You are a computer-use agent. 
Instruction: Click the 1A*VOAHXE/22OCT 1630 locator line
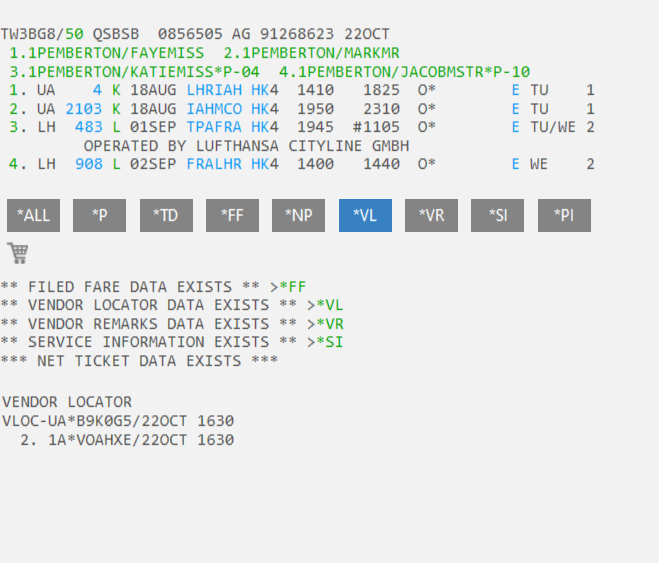coord(141,440)
